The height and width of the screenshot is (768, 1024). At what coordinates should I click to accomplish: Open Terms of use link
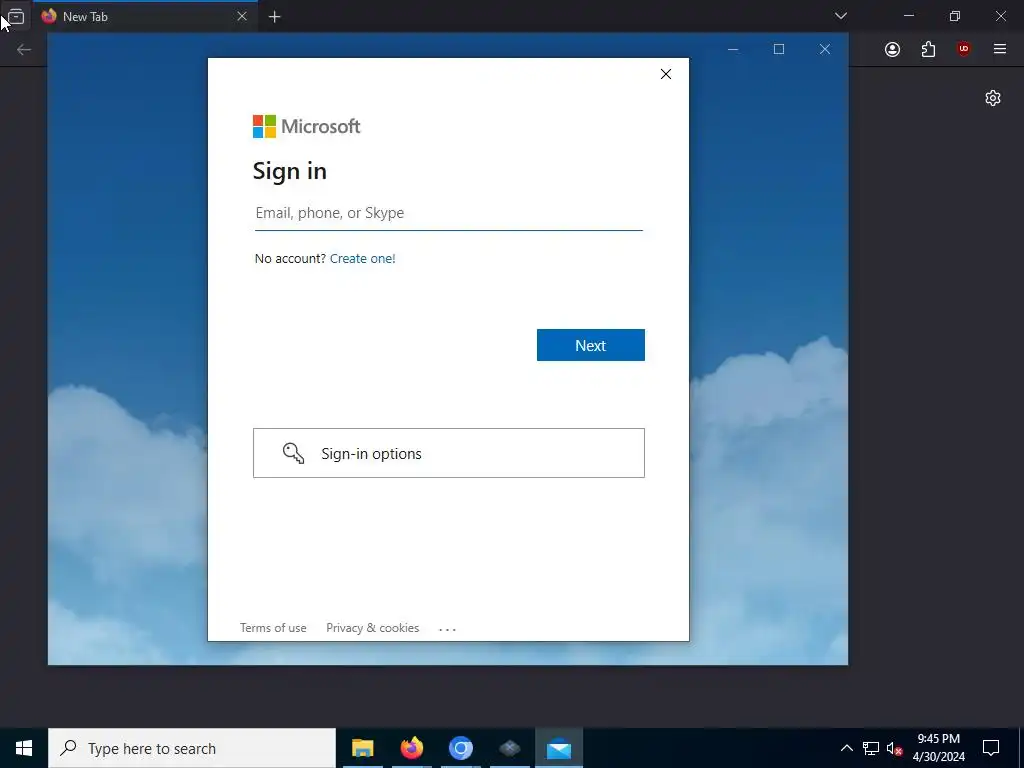point(273,628)
